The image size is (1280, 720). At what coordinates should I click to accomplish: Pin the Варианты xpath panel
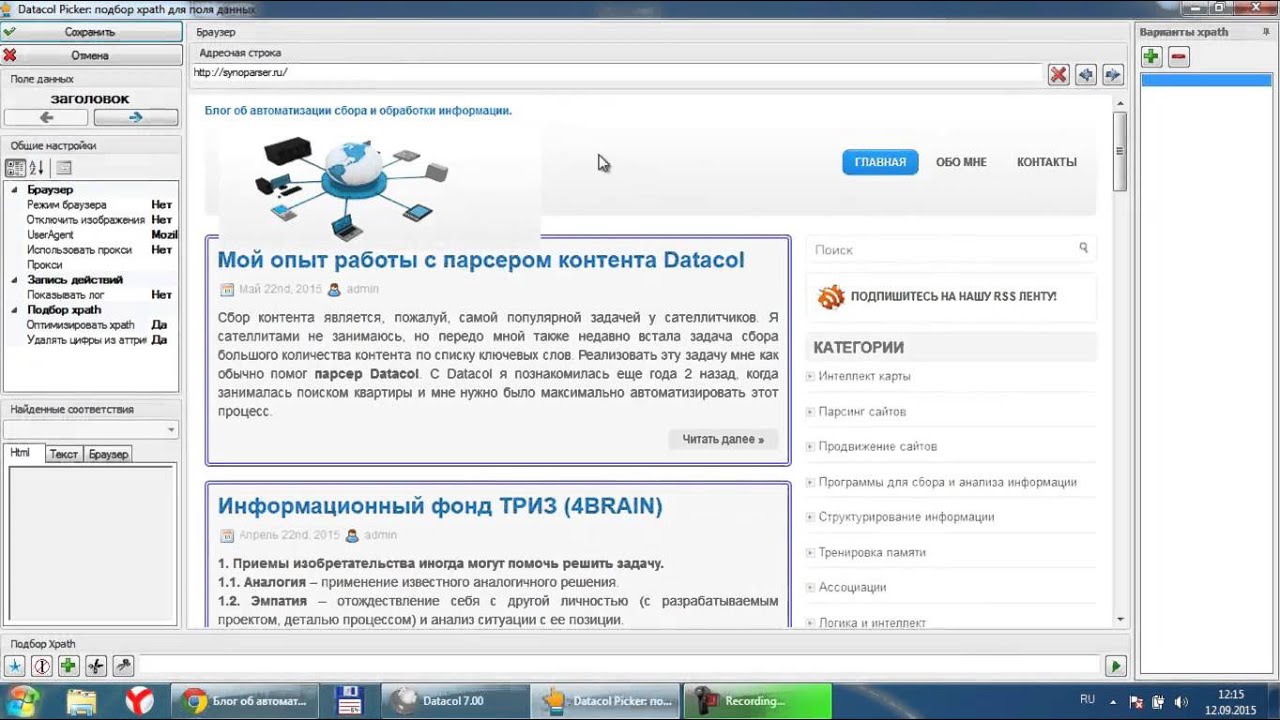pos(1266,32)
